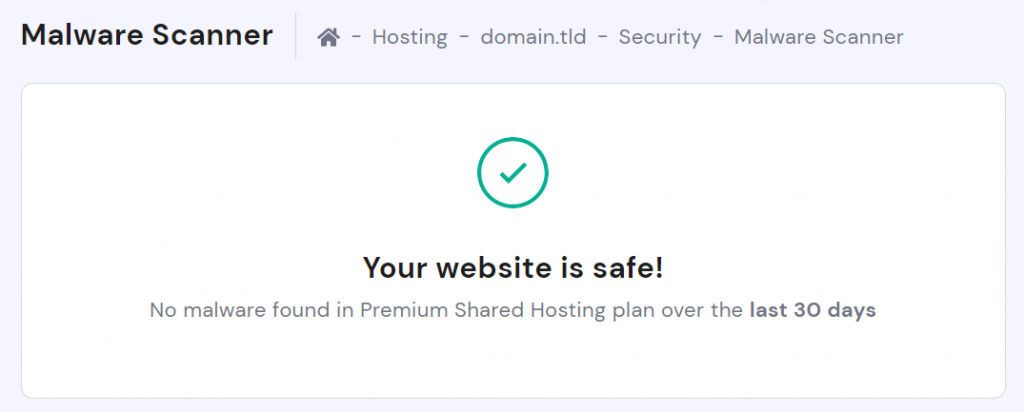Click the home icon in the breadcrumb
The width and height of the screenshot is (1024, 412).
click(x=328, y=38)
